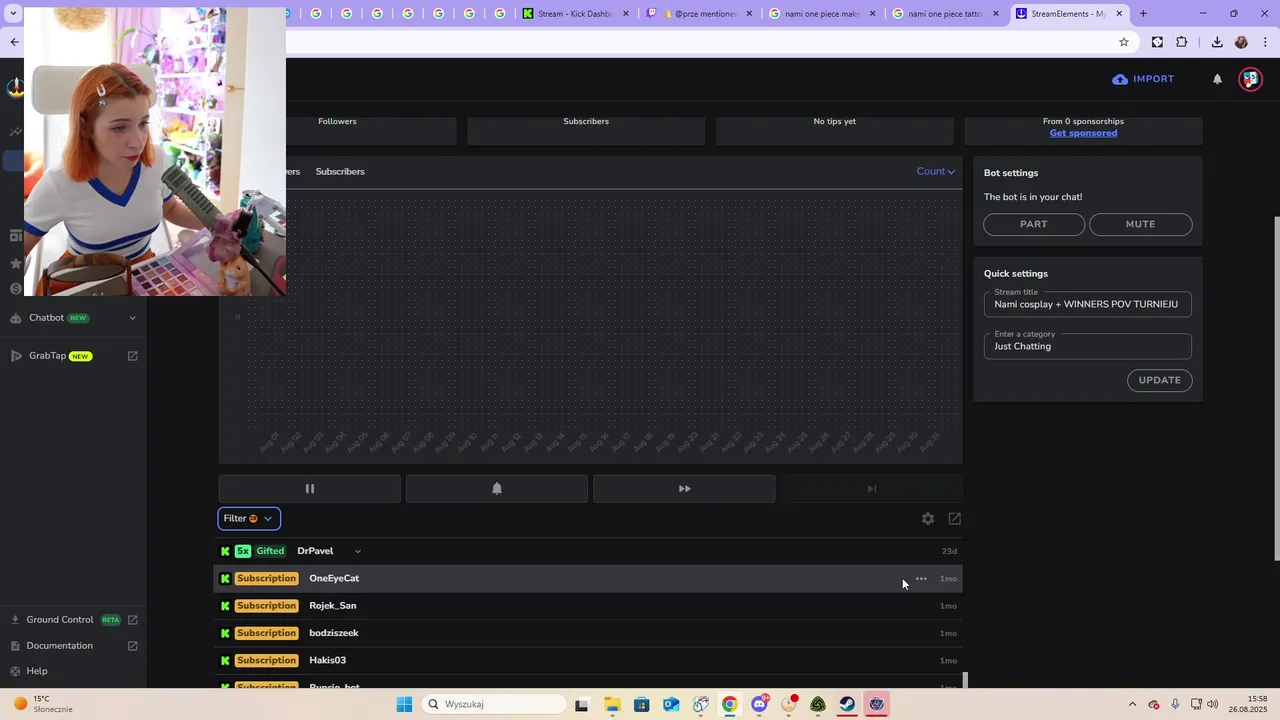Open GrabTap in sidebar
1280x720 pixels.
click(x=47, y=356)
